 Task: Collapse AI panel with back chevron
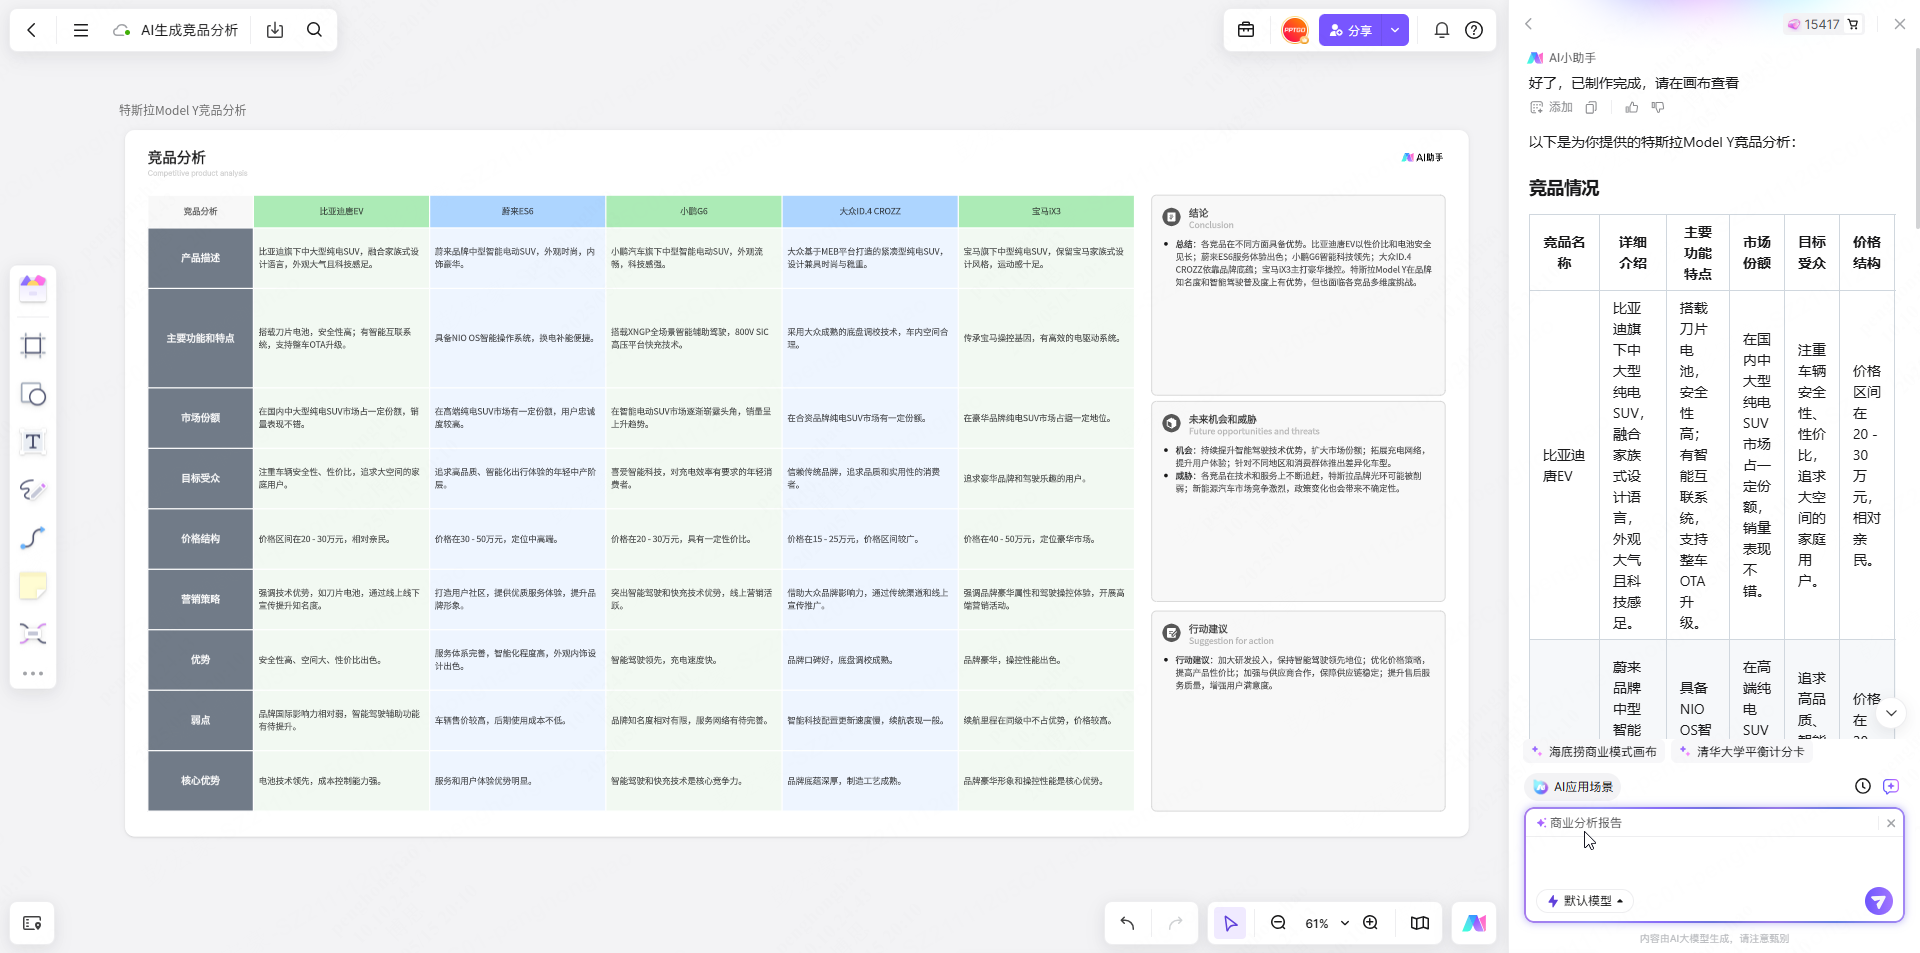pyautogui.click(x=1528, y=24)
